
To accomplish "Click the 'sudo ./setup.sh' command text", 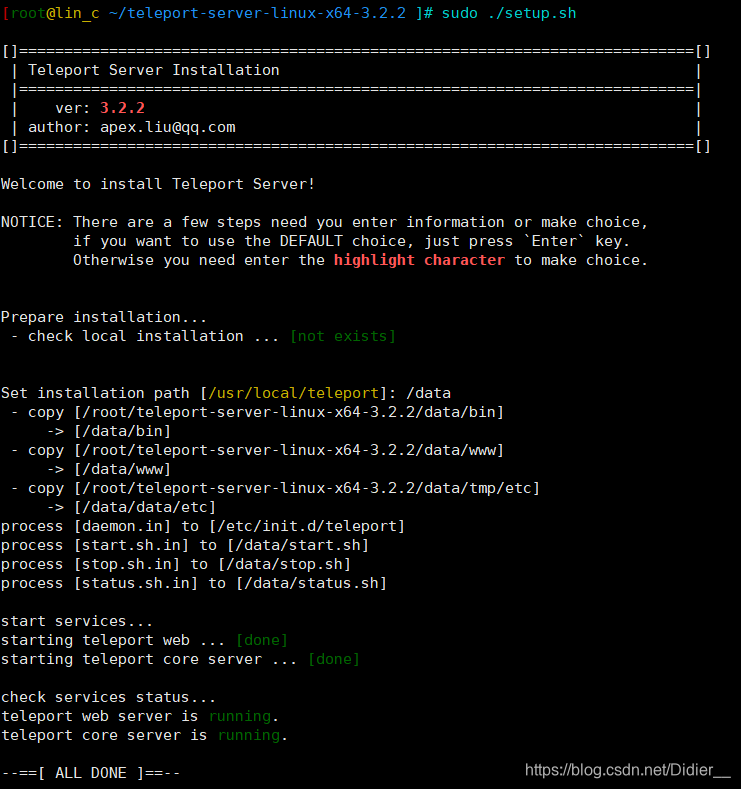I will pyautogui.click(x=509, y=13).
